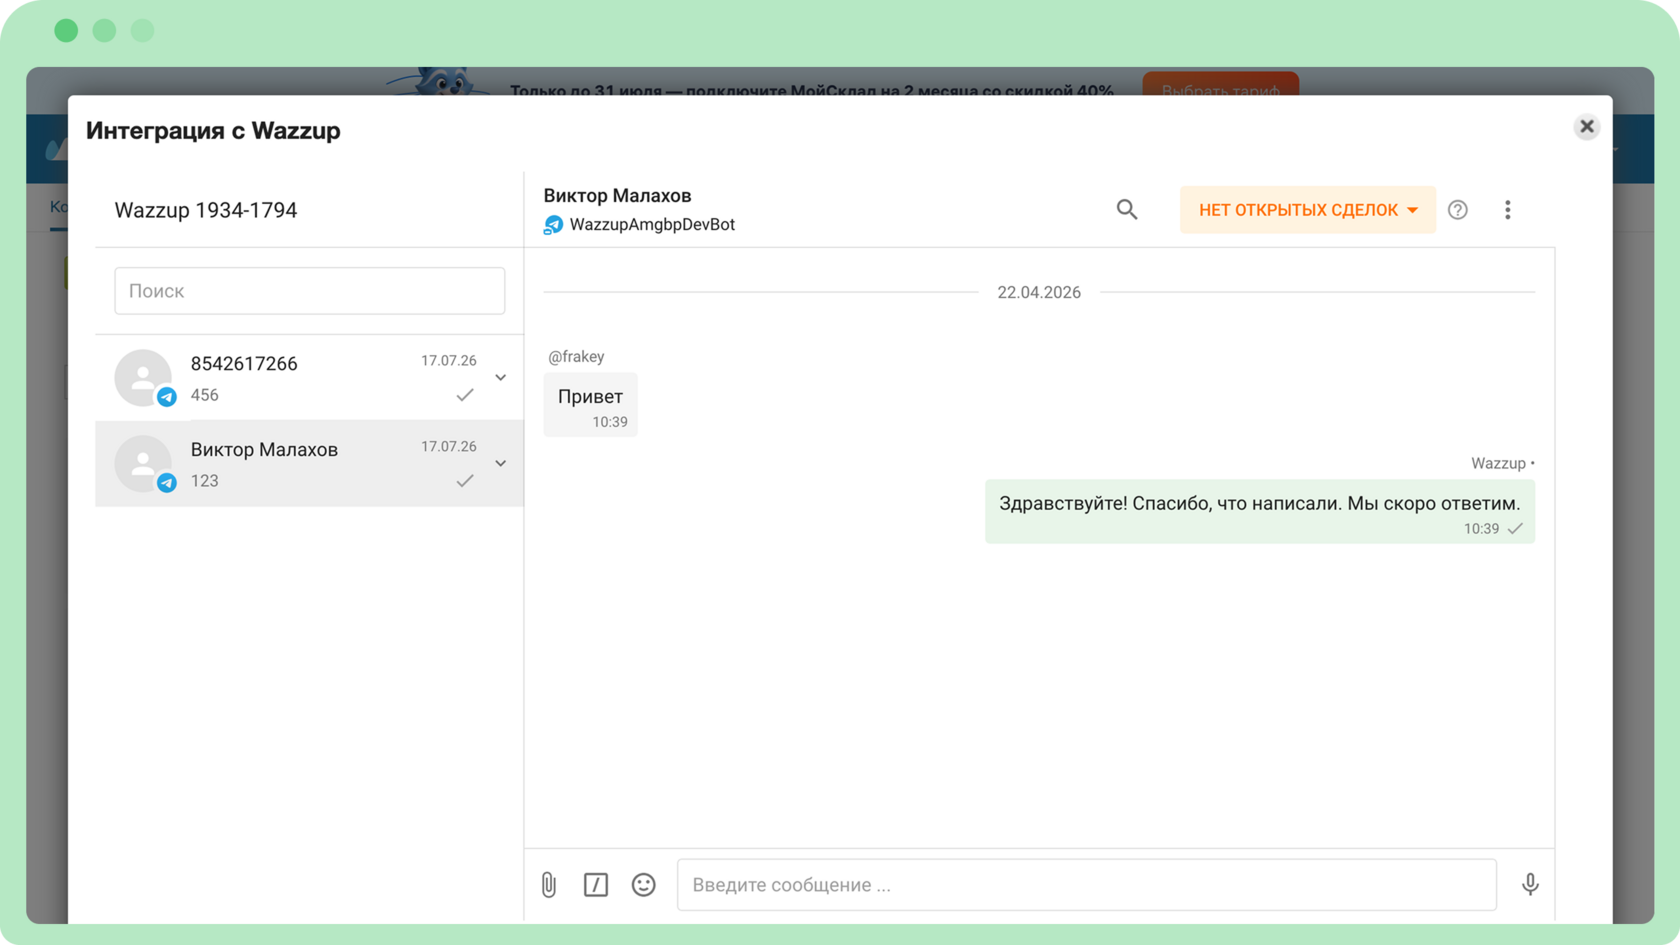Open message templates slash icon

pyautogui.click(x=596, y=885)
